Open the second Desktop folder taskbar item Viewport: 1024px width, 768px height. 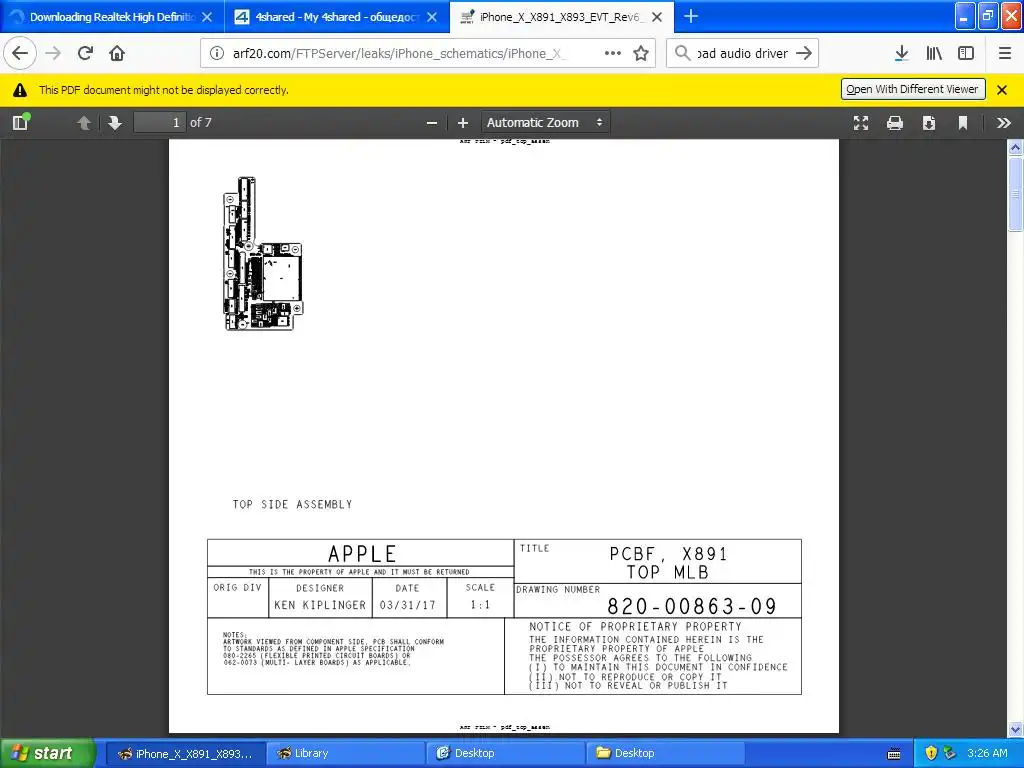[665, 753]
